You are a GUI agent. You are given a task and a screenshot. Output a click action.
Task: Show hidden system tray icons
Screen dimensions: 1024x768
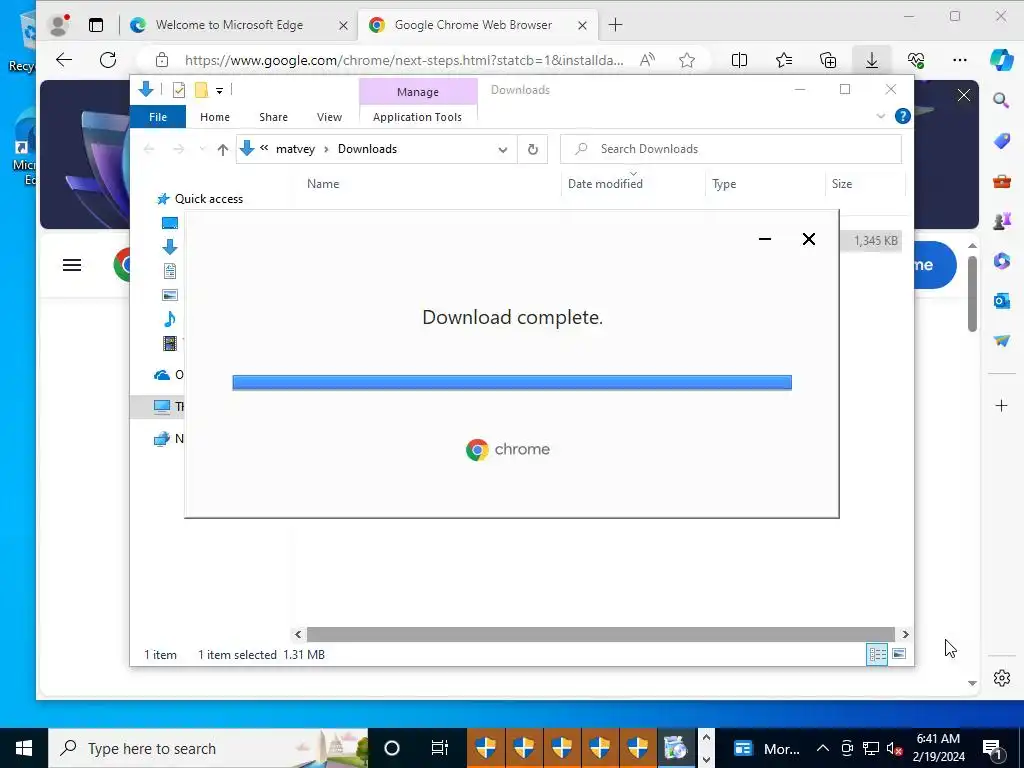(x=823, y=748)
